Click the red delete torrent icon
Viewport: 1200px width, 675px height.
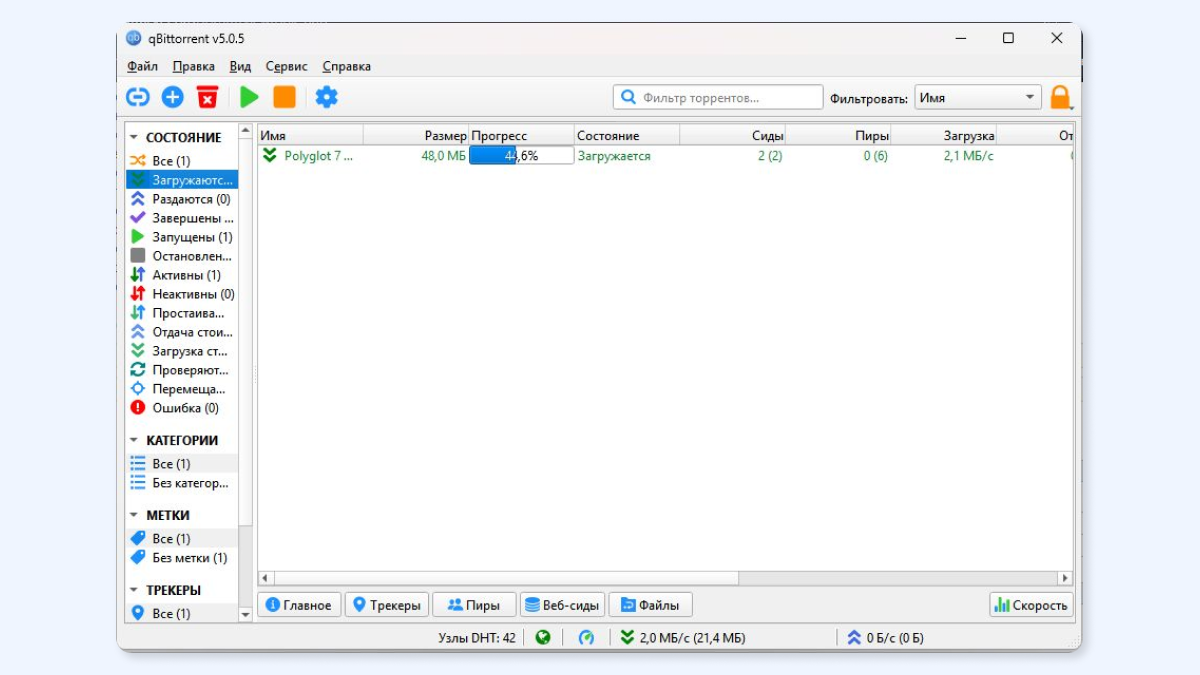pos(207,97)
